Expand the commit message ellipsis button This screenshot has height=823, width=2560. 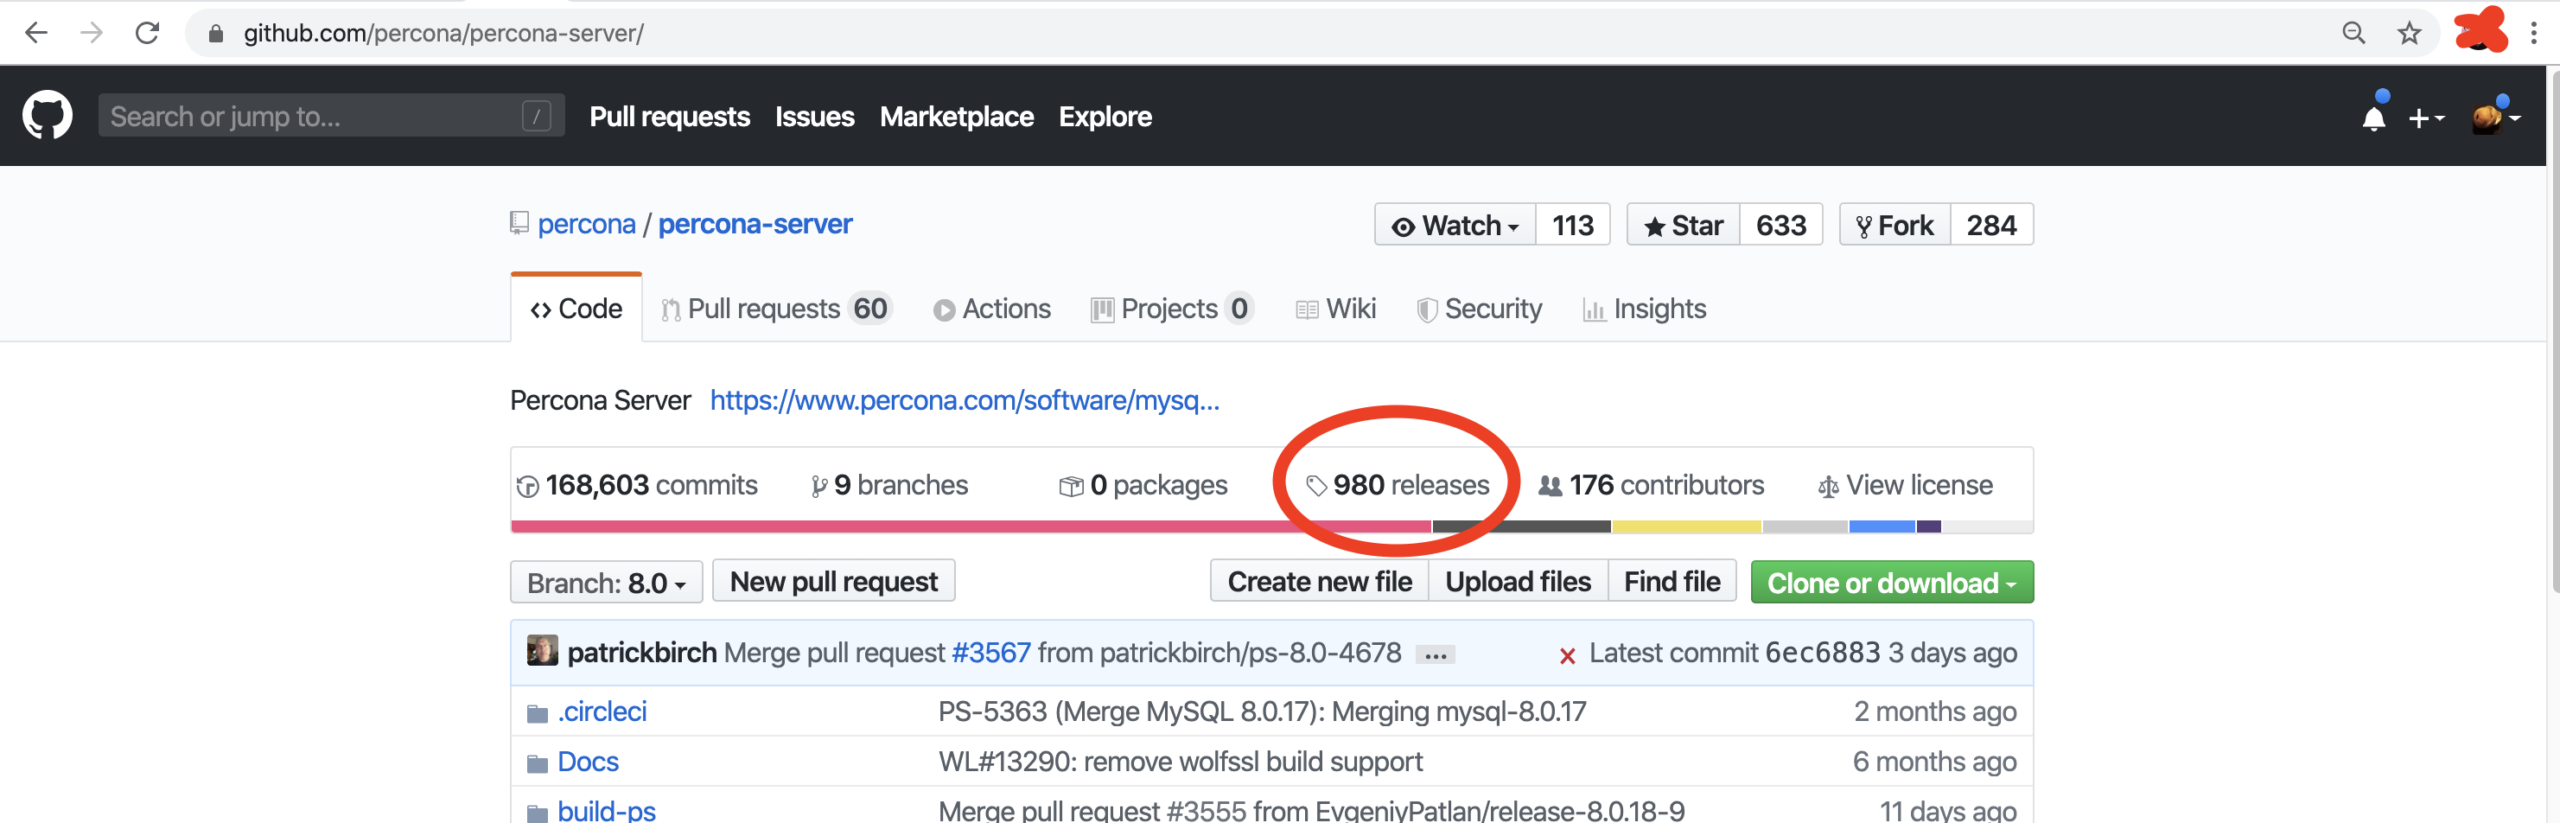point(1436,655)
